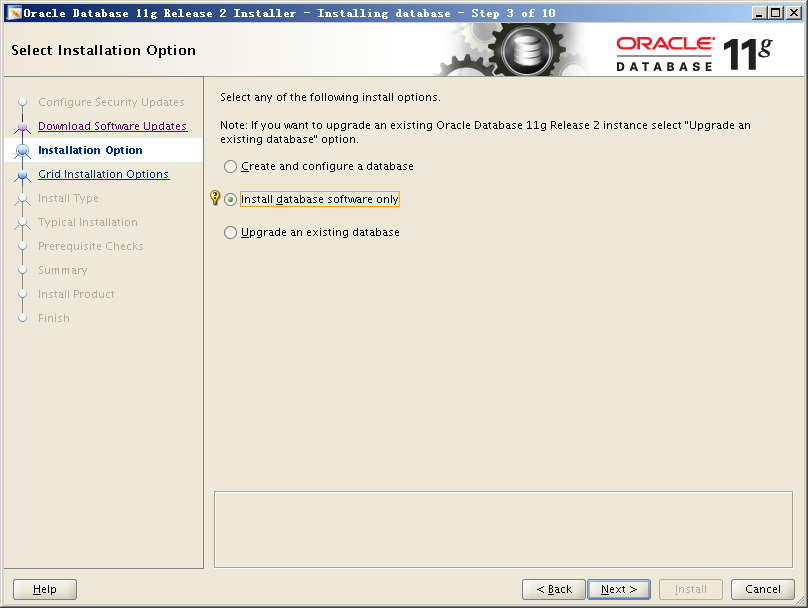Cancel the installation
The height and width of the screenshot is (608, 808).
762,589
